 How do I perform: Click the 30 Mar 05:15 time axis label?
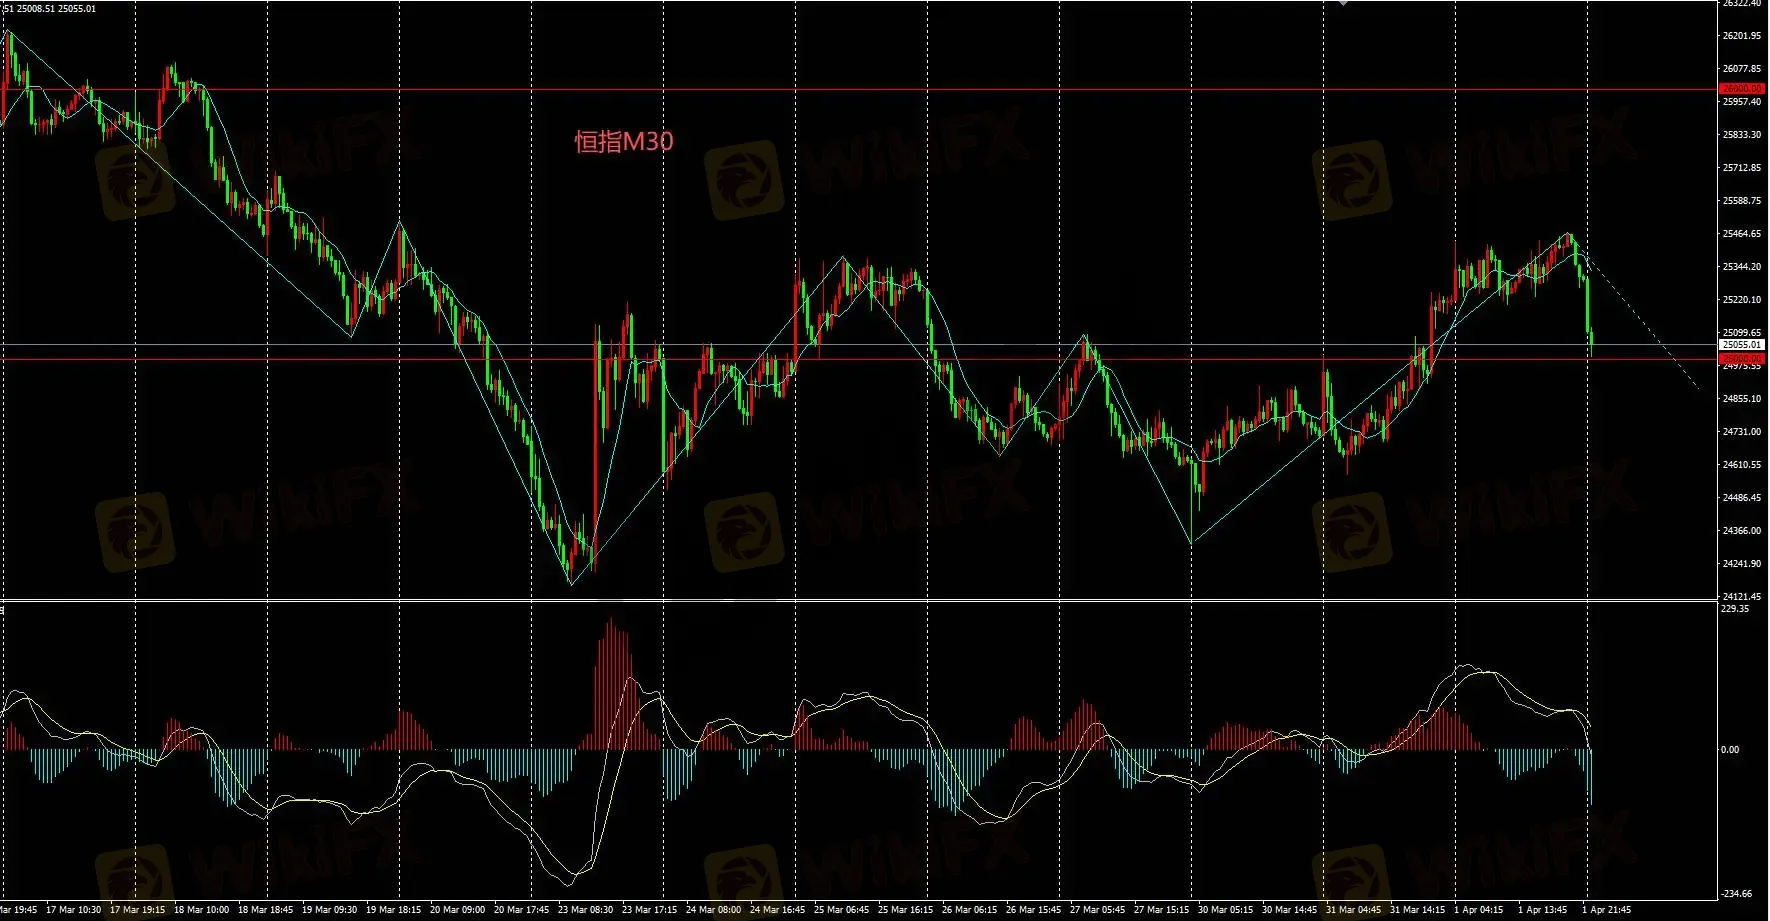[x=1225, y=910]
